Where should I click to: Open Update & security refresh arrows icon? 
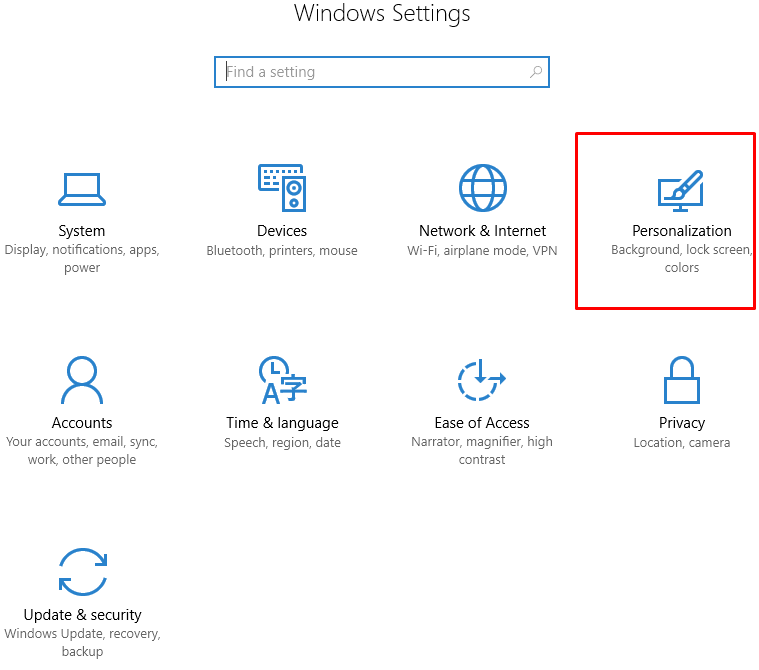(x=83, y=572)
